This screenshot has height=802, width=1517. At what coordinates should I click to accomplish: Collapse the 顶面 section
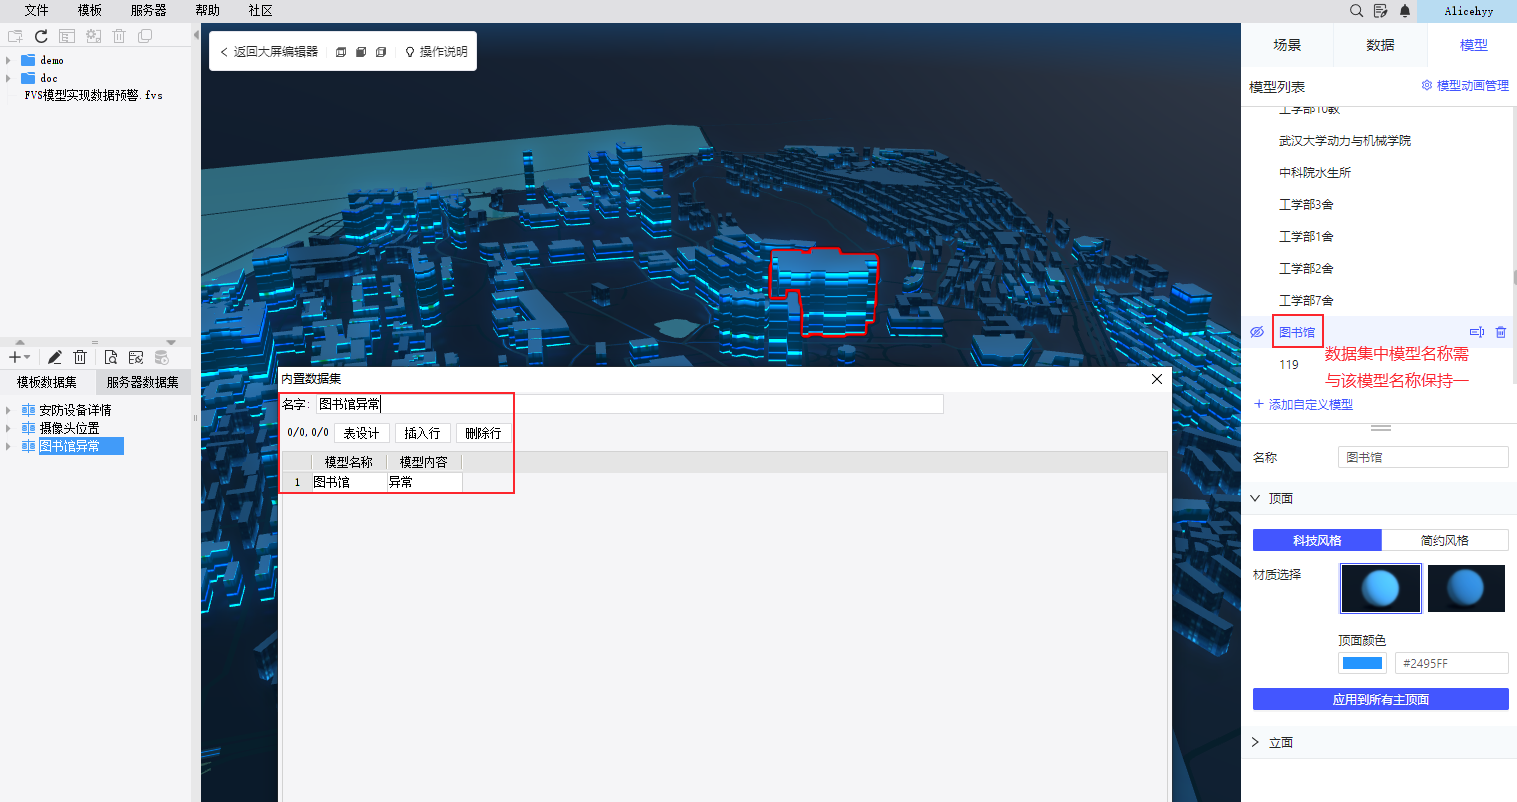click(1256, 498)
